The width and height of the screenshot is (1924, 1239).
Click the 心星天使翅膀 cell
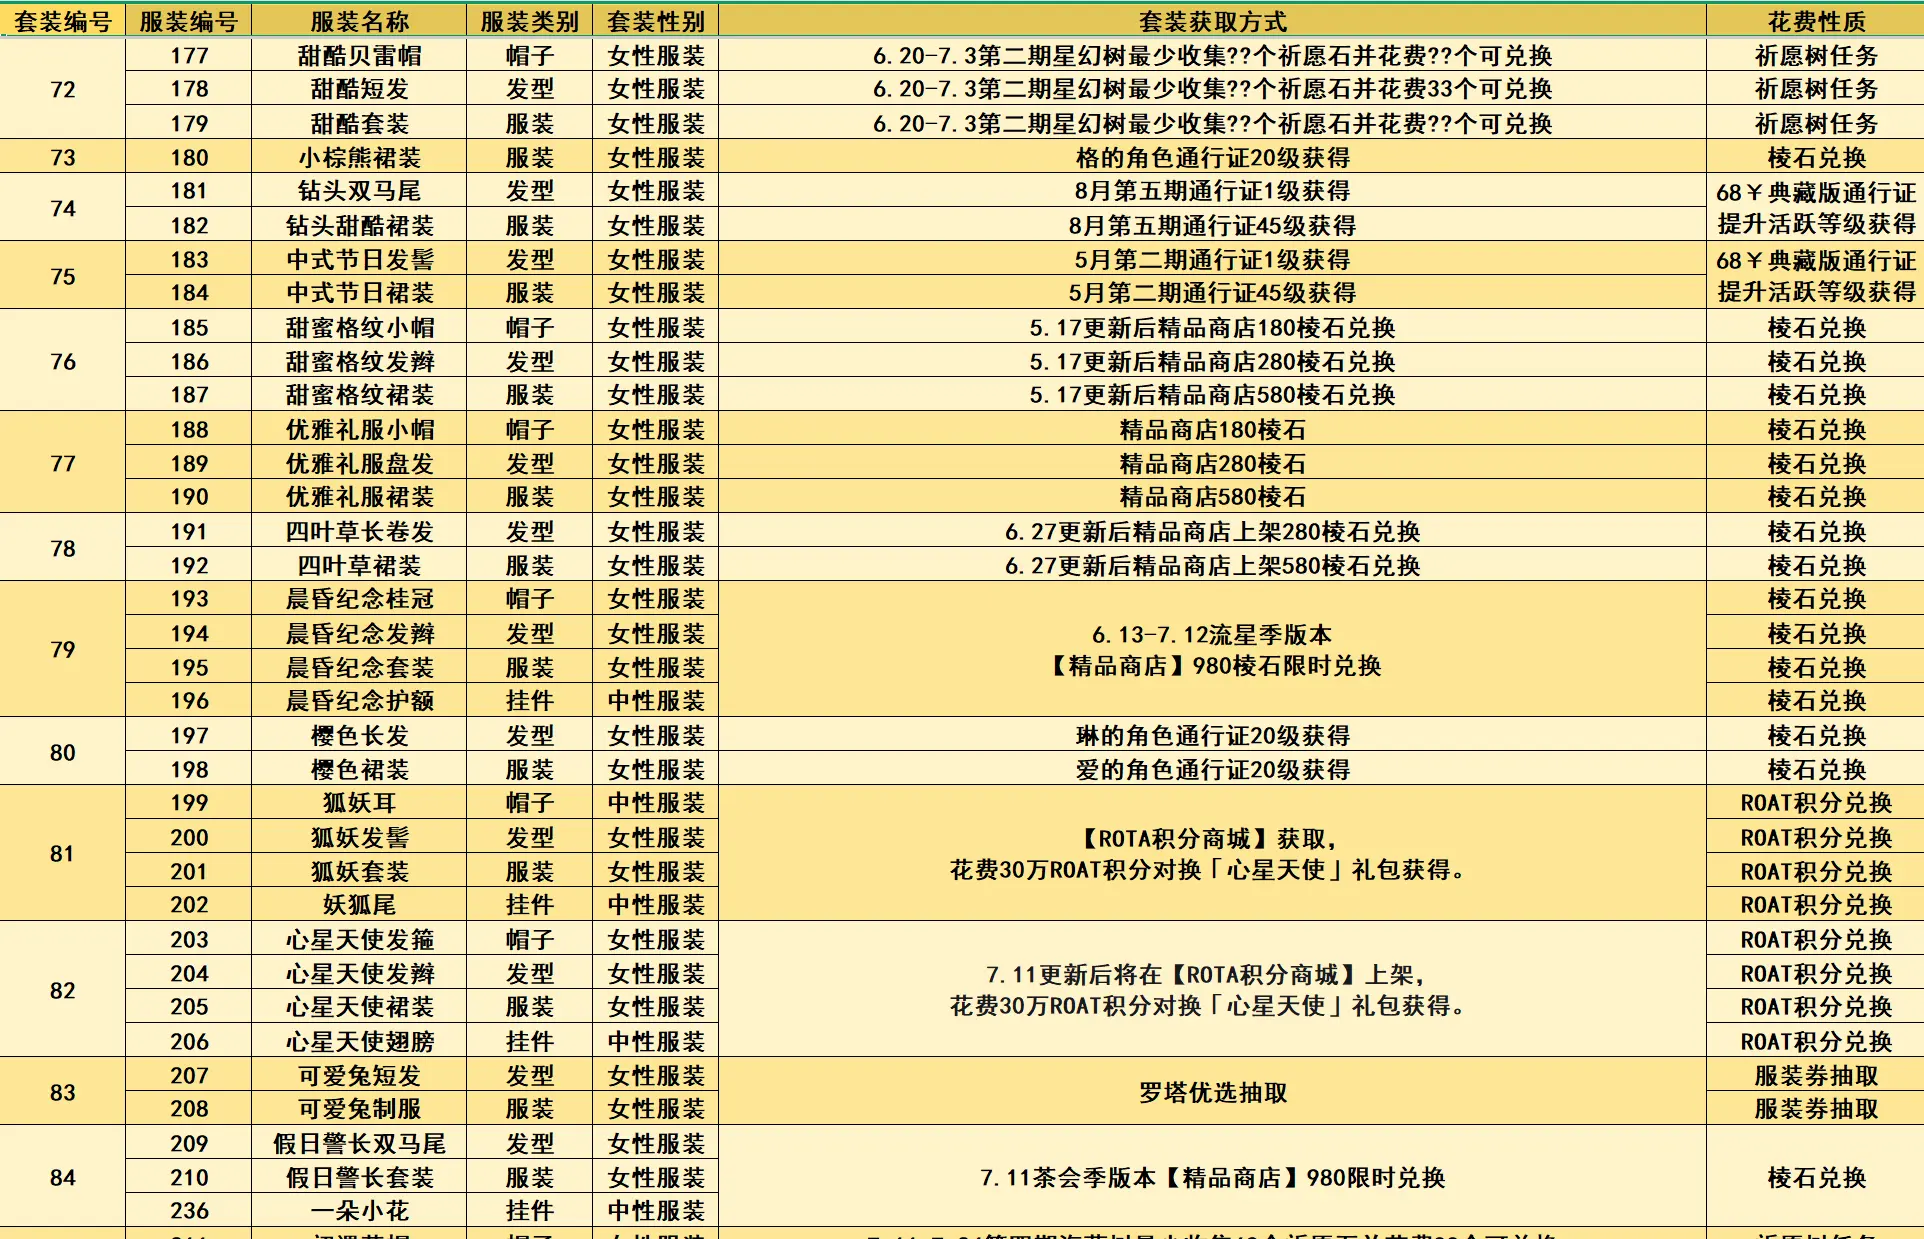click(359, 1042)
